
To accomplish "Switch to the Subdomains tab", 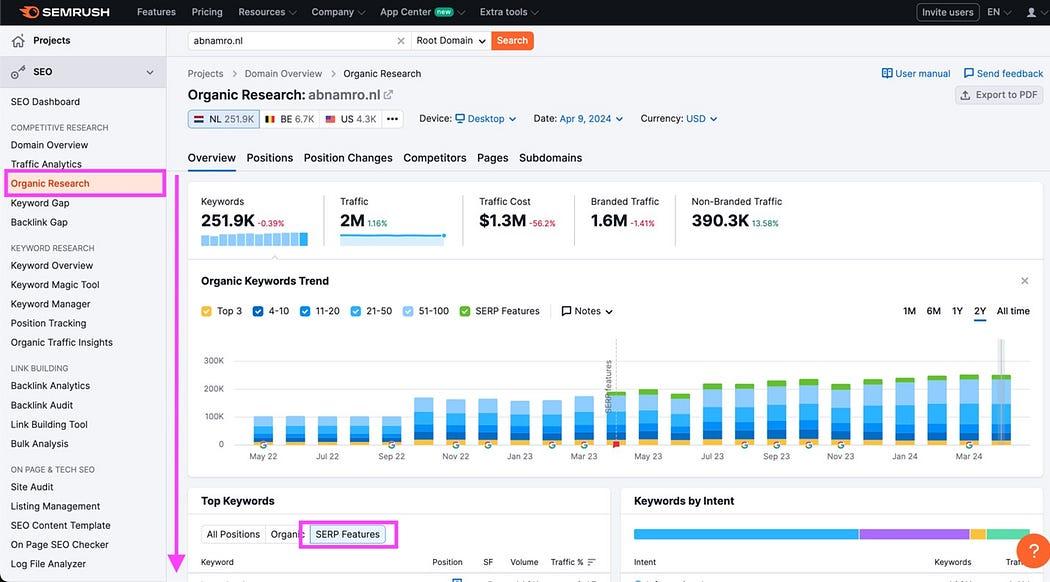I will click(x=550, y=158).
